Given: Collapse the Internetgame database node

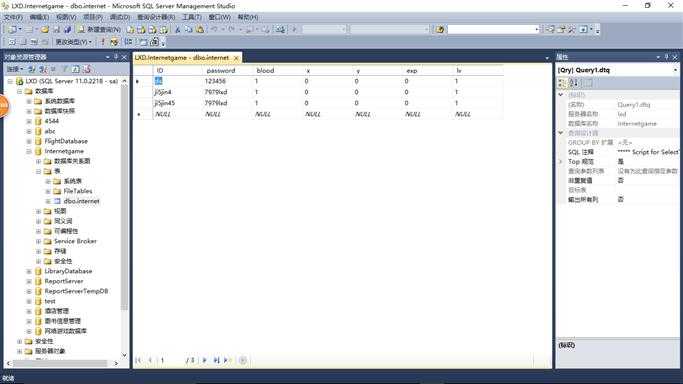Looking at the screenshot, I should point(29,151).
